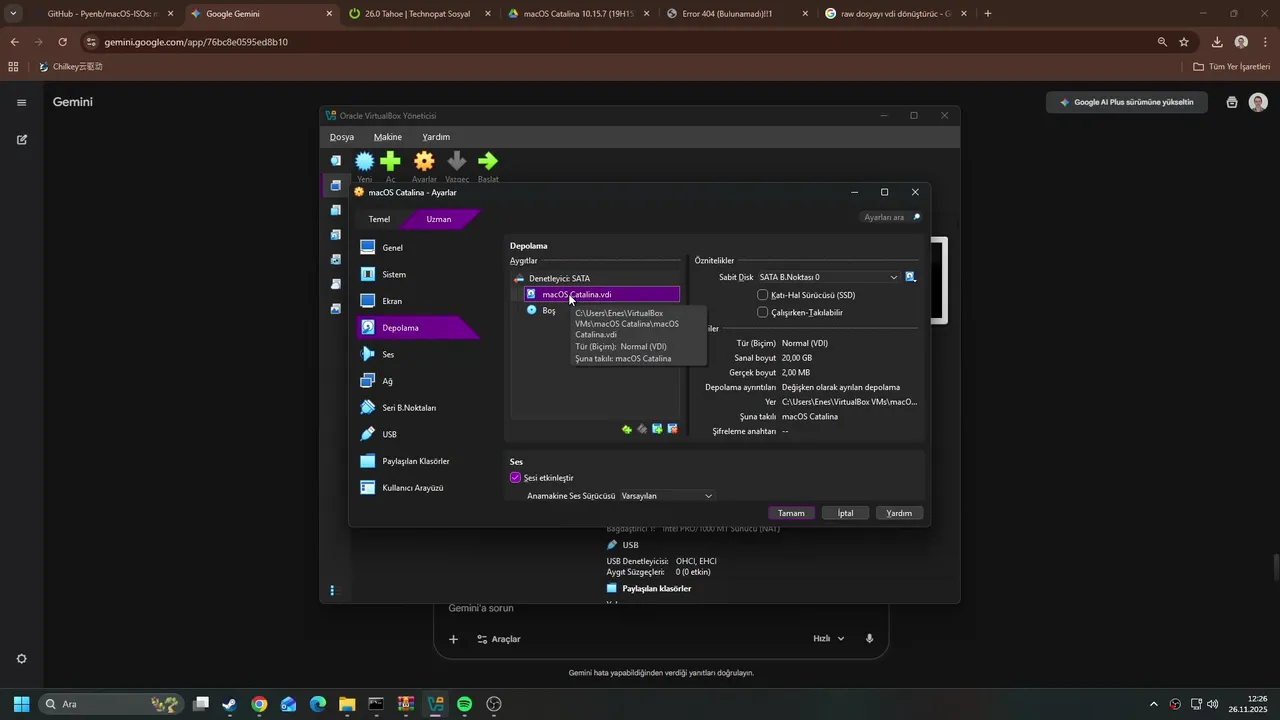Switch to the Temel settings tab
Image resolution: width=1280 pixels, height=720 pixels.
(379, 219)
